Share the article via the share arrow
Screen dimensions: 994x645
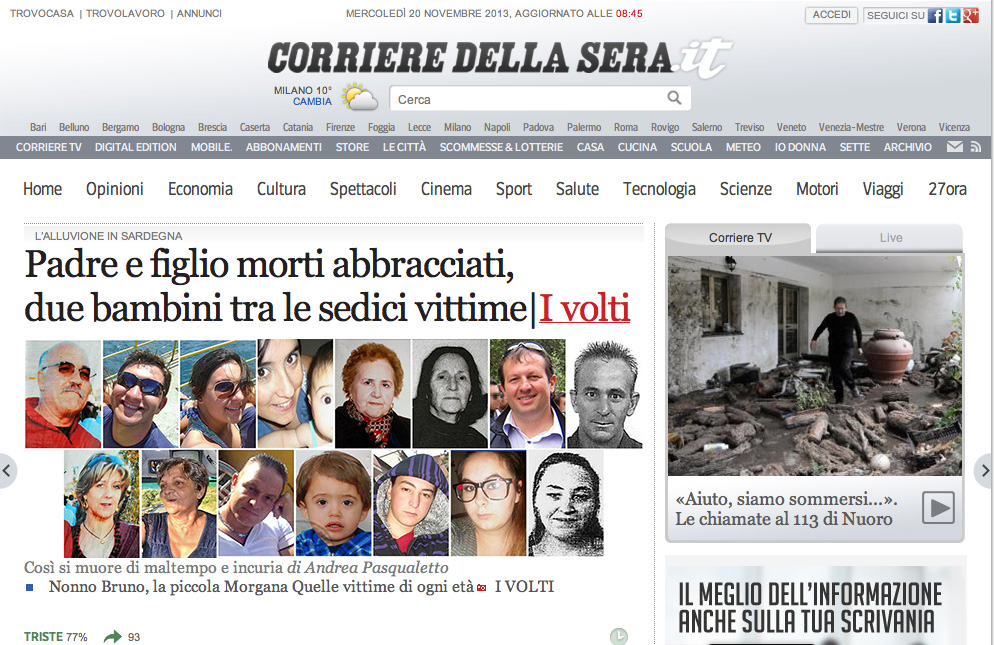[112, 635]
